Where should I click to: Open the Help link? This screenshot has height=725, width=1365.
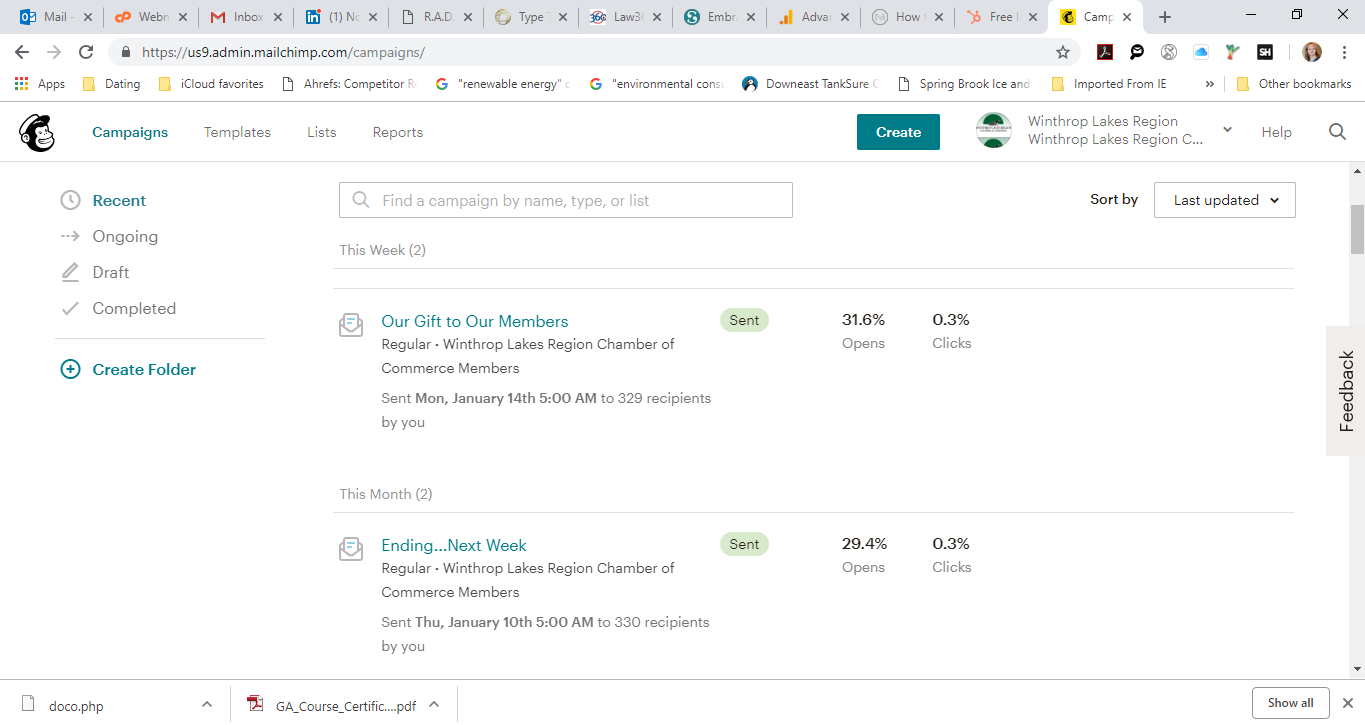coord(1276,132)
